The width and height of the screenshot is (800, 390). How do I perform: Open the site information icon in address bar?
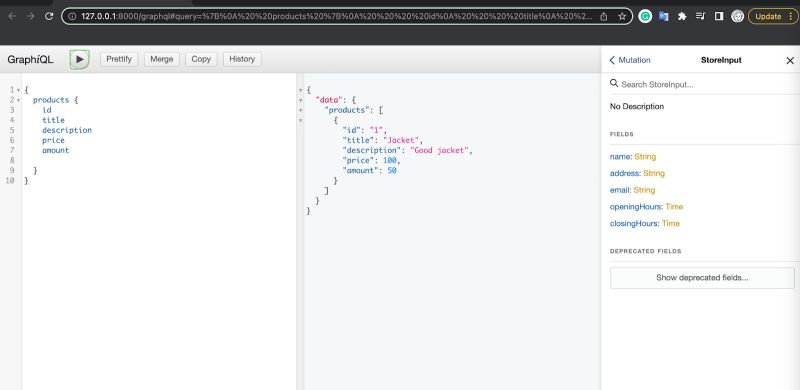click(x=72, y=16)
